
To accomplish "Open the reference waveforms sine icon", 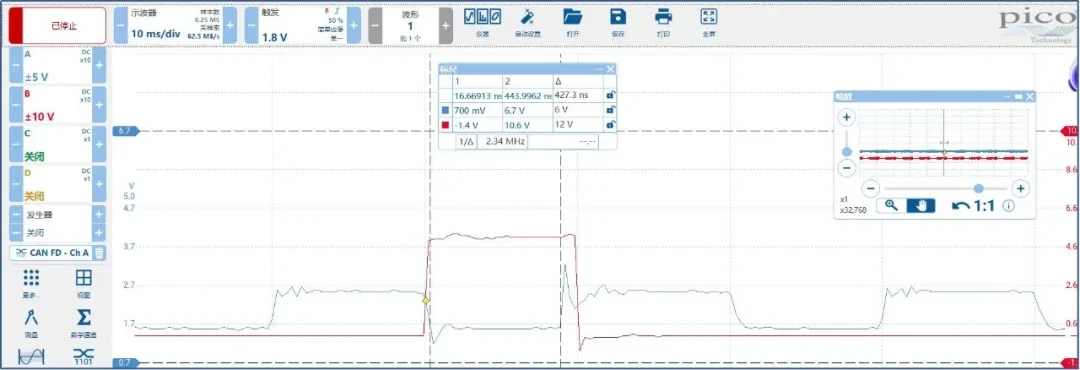I will (x=31, y=358).
